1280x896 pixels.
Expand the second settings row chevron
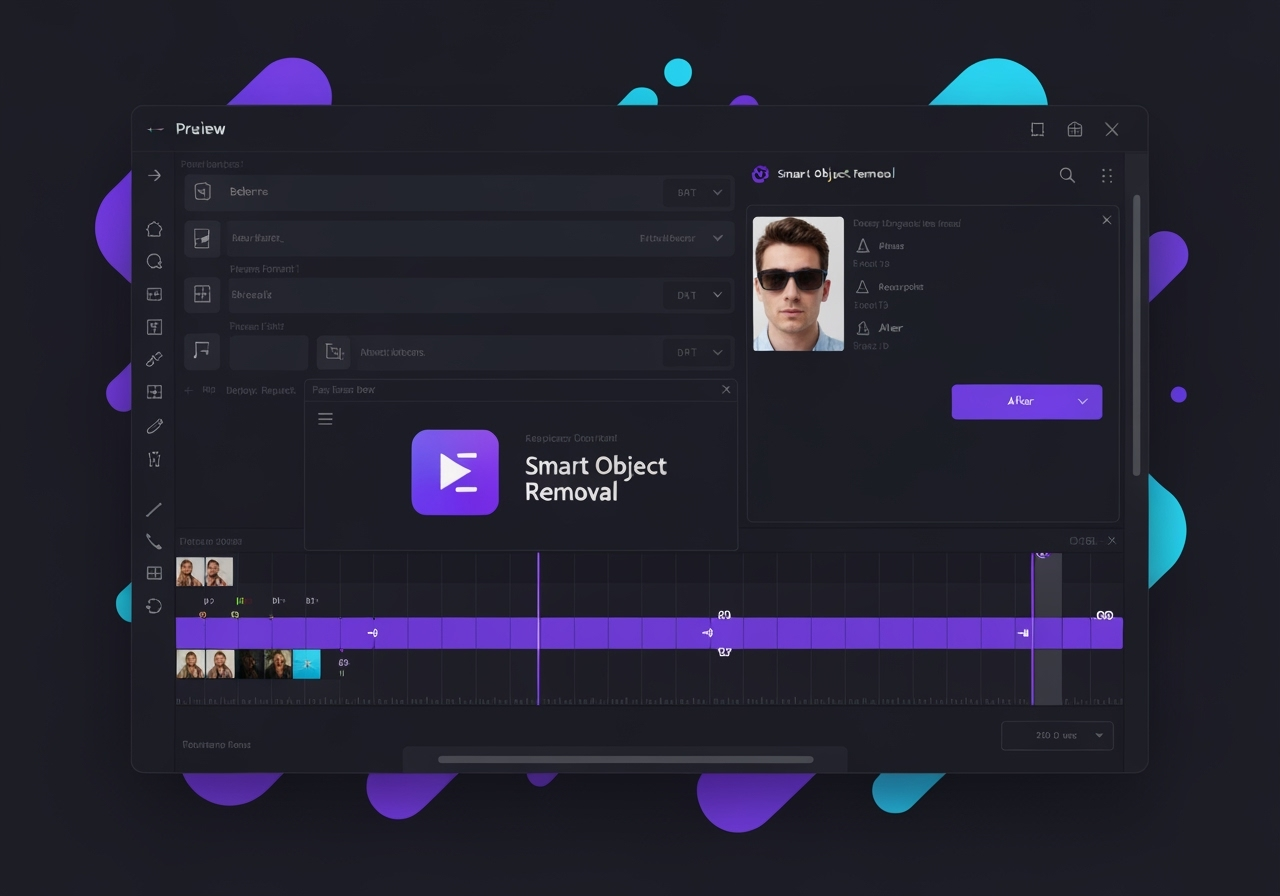(x=717, y=239)
